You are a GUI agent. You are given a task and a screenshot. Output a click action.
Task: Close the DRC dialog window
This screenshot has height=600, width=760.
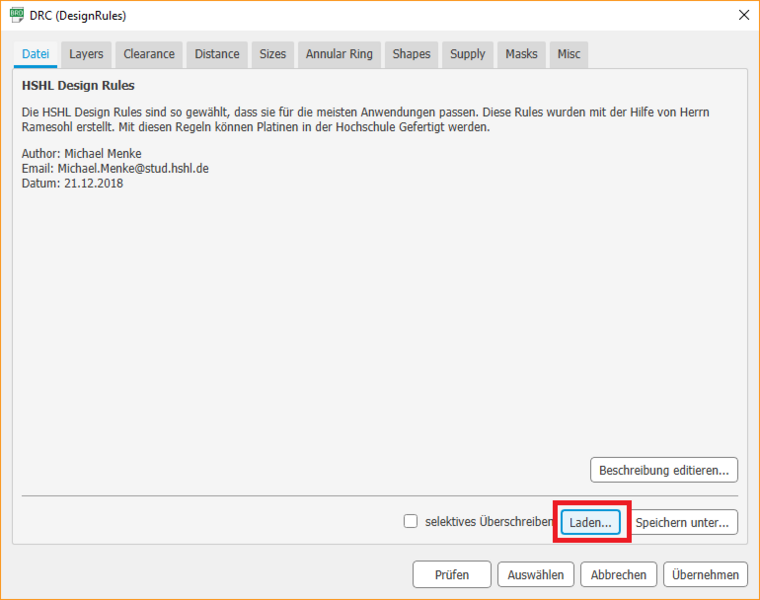(x=743, y=15)
